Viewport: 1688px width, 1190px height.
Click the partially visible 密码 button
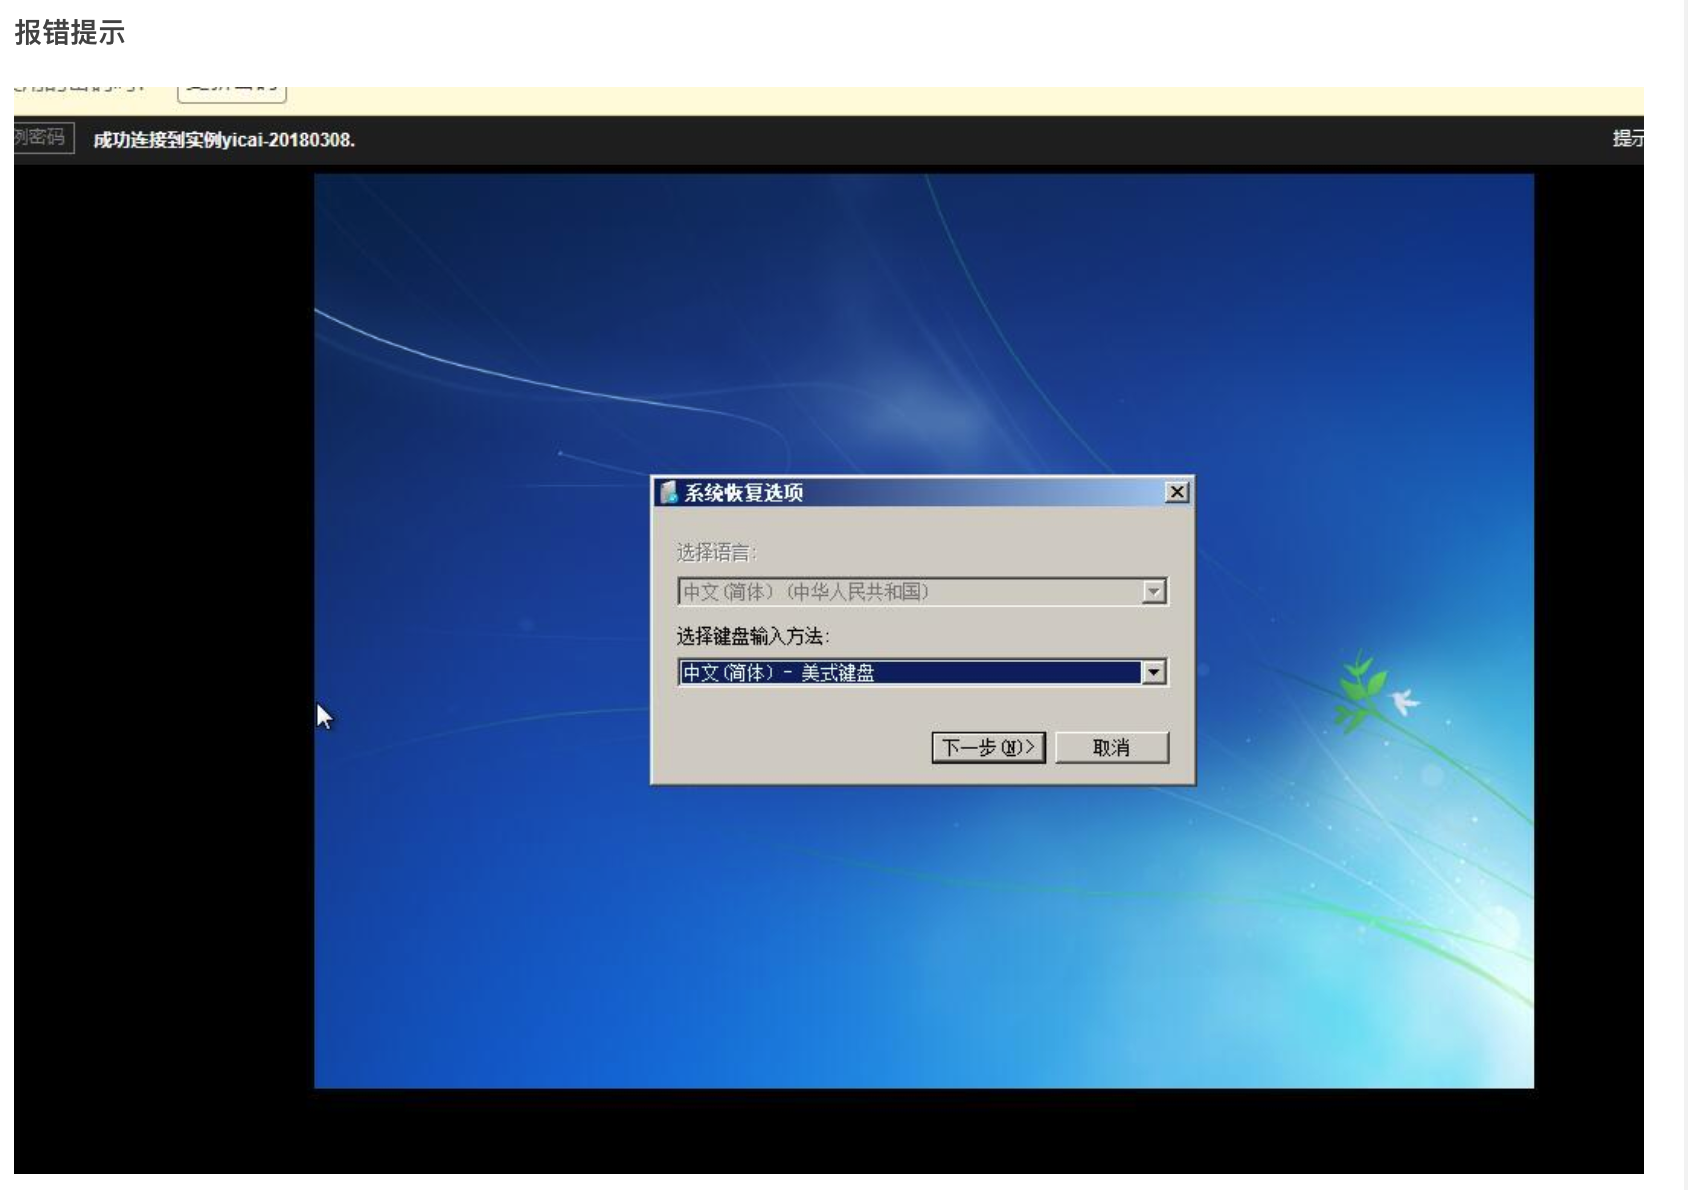[x=44, y=137]
